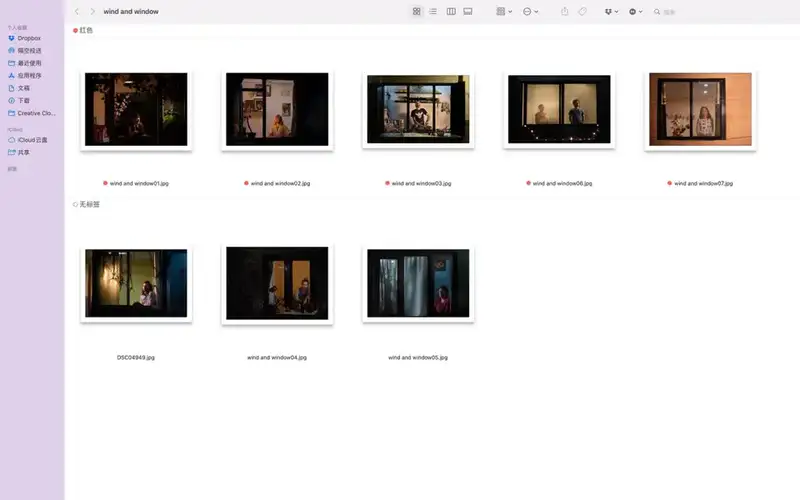This screenshot has height=500, width=800.
Task: Click the 无标签 no-tag group header
Action: [x=86, y=204]
